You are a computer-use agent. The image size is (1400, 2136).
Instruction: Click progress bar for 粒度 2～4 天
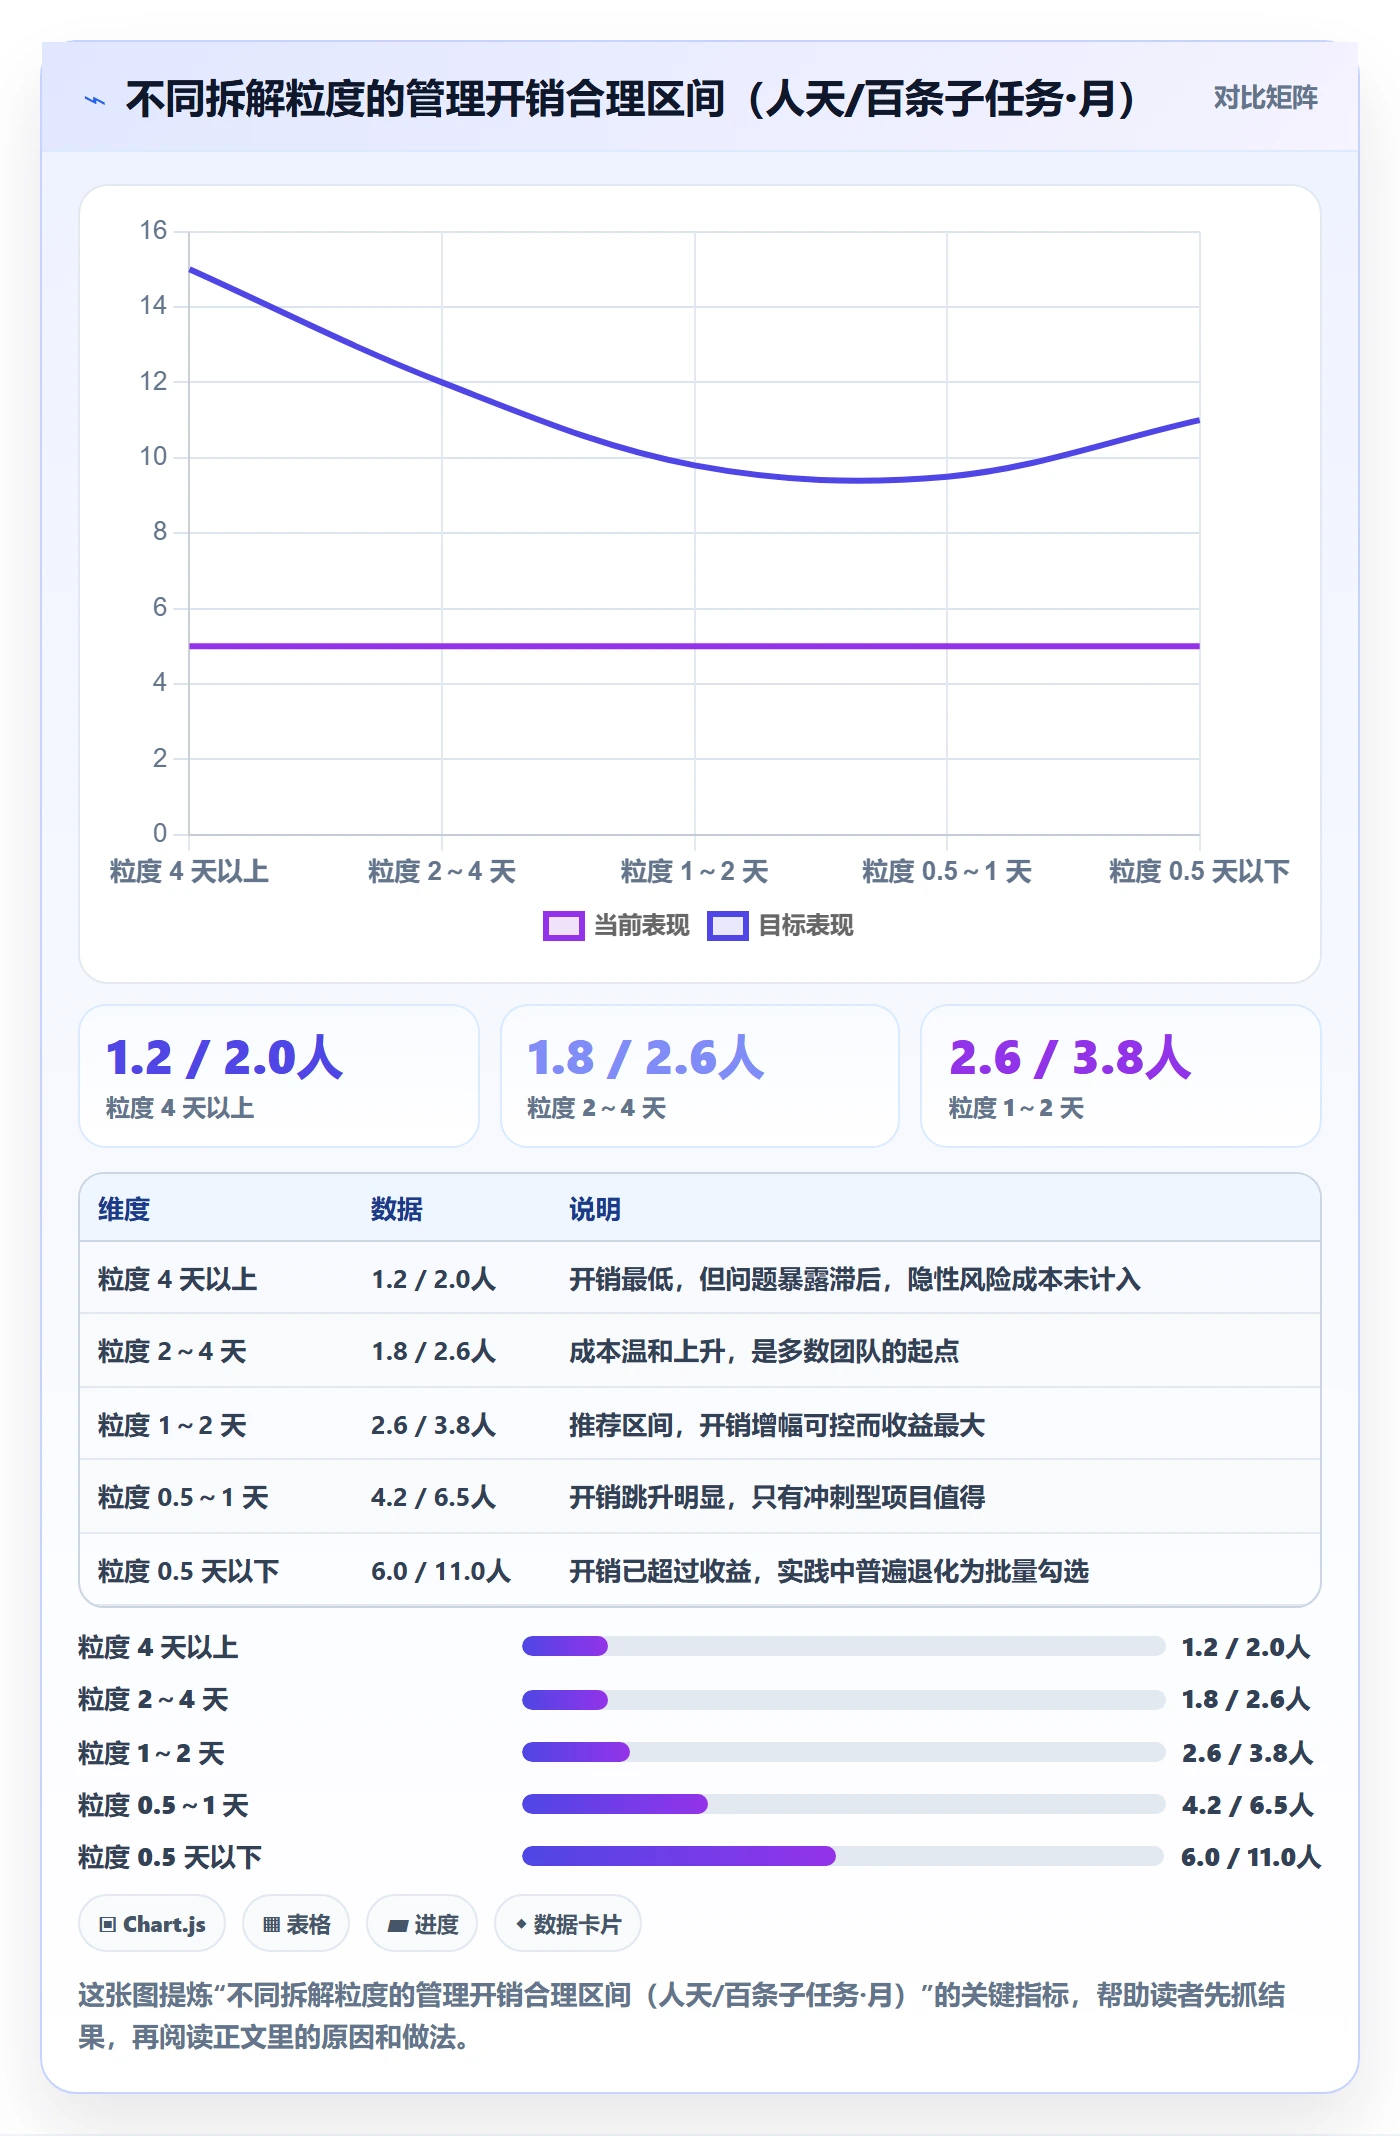[x=843, y=1699]
